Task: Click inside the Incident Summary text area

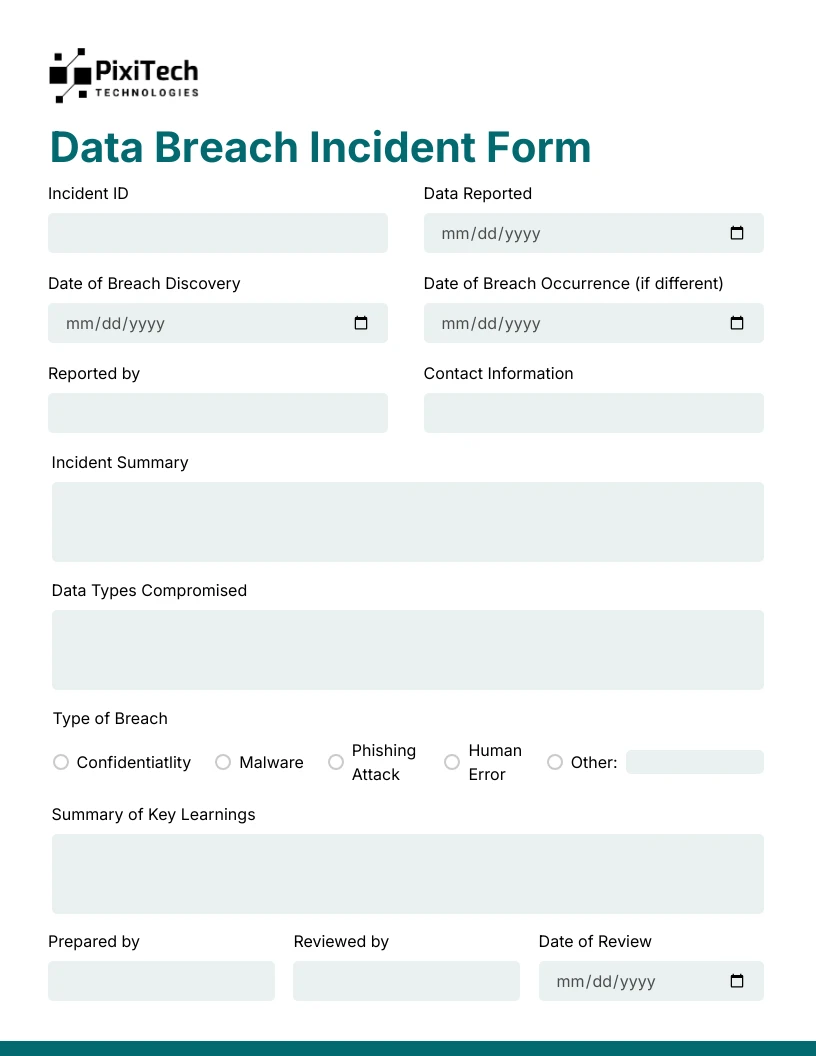Action: (407, 521)
